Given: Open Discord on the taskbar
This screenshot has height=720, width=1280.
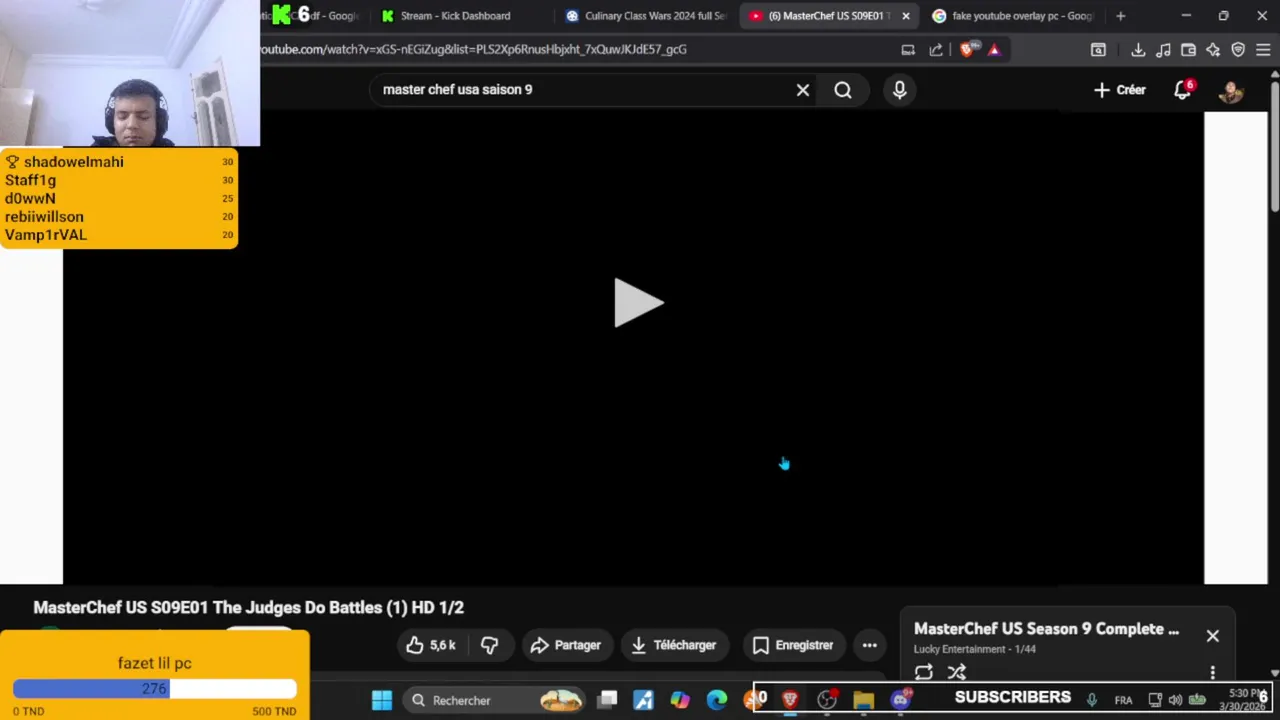Looking at the screenshot, I should (900, 700).
